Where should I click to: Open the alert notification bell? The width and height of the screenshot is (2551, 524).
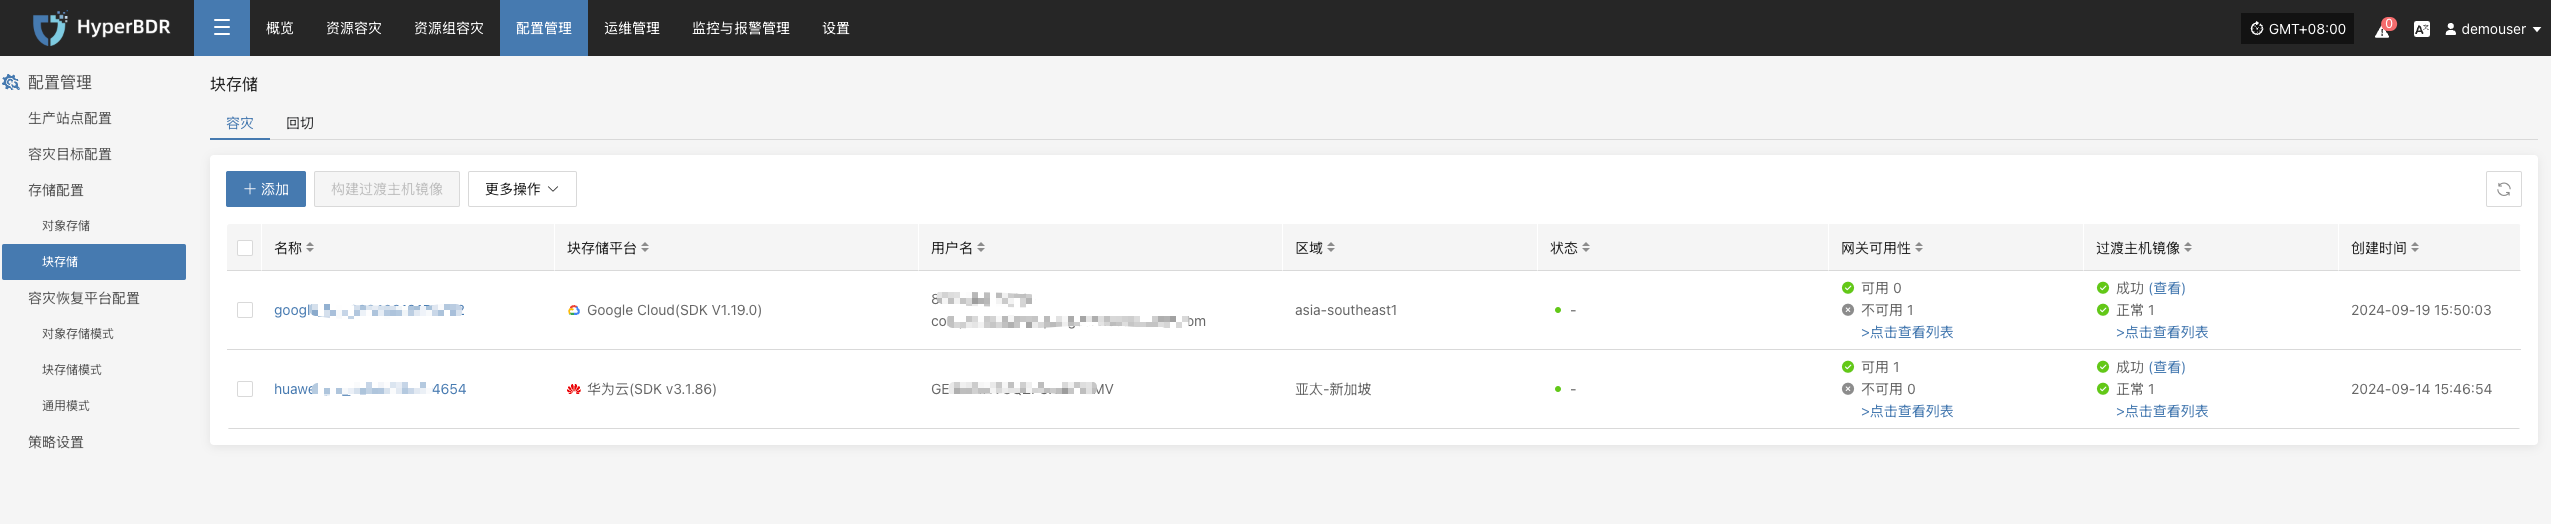2382,30
